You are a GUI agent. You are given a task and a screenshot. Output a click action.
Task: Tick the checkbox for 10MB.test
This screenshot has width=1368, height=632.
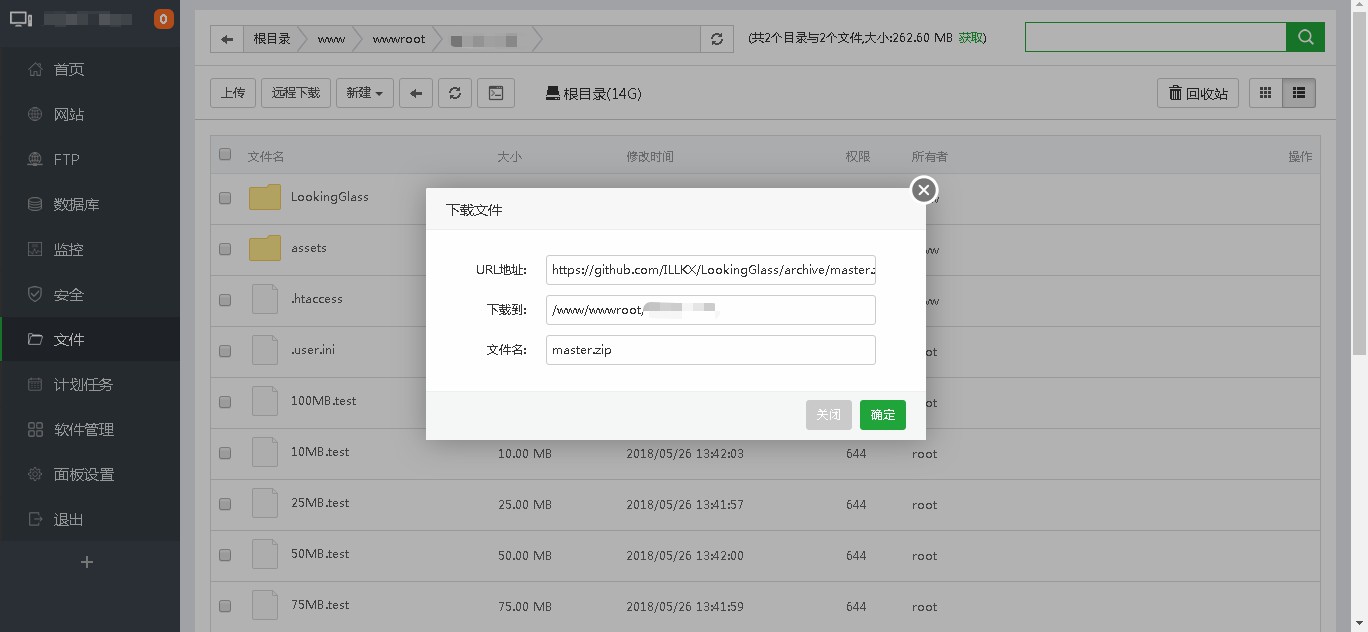point(225,453)
